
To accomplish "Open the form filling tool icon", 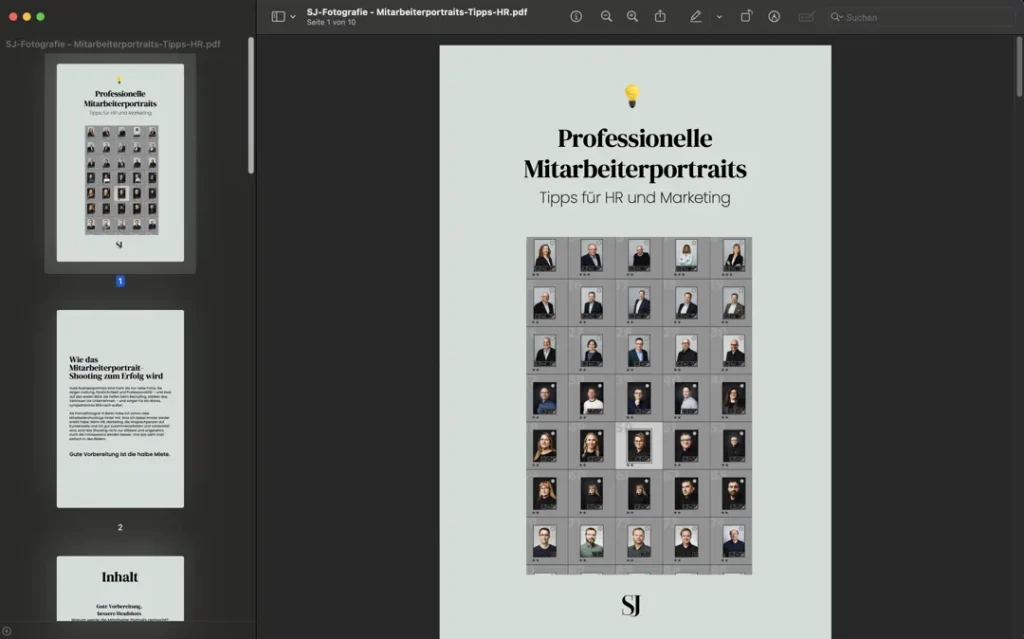I will (806, 17).
